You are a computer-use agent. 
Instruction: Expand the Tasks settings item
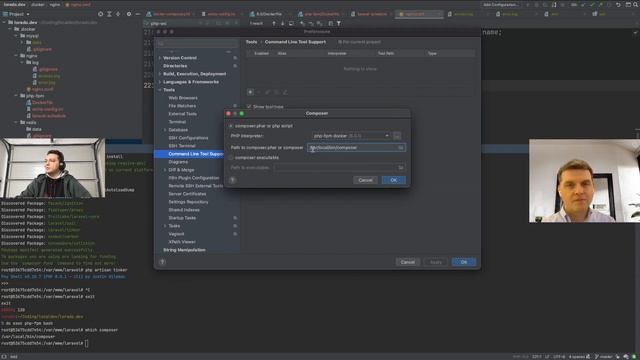[x=165, y=226]
